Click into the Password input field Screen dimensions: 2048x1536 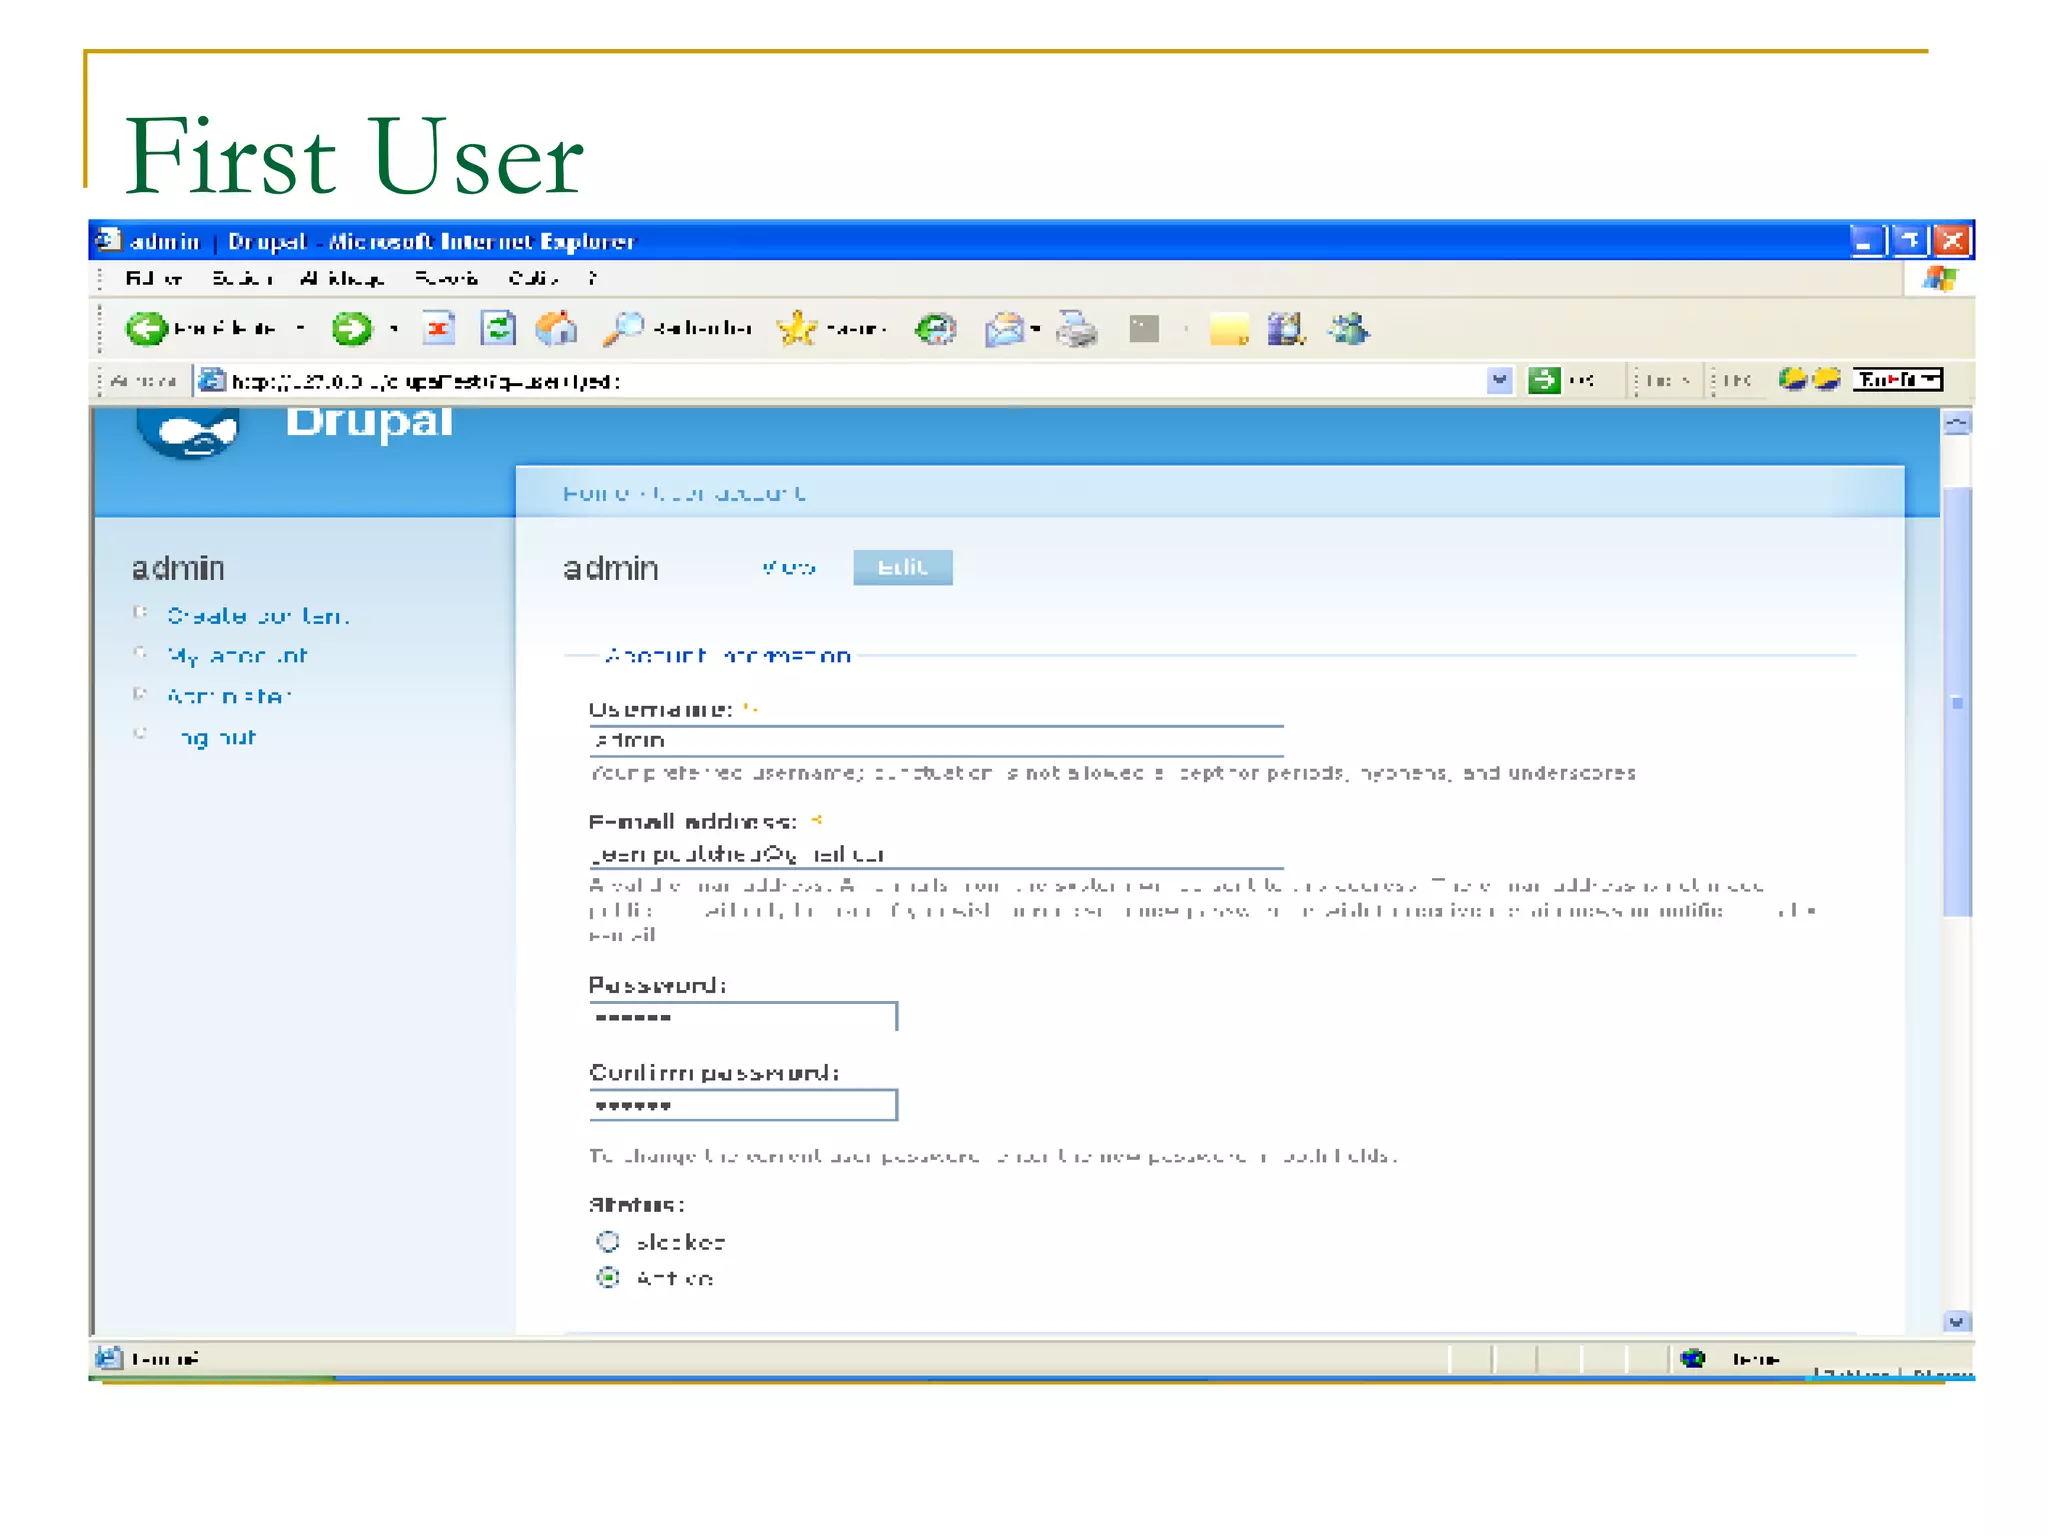click(743, 1017)
